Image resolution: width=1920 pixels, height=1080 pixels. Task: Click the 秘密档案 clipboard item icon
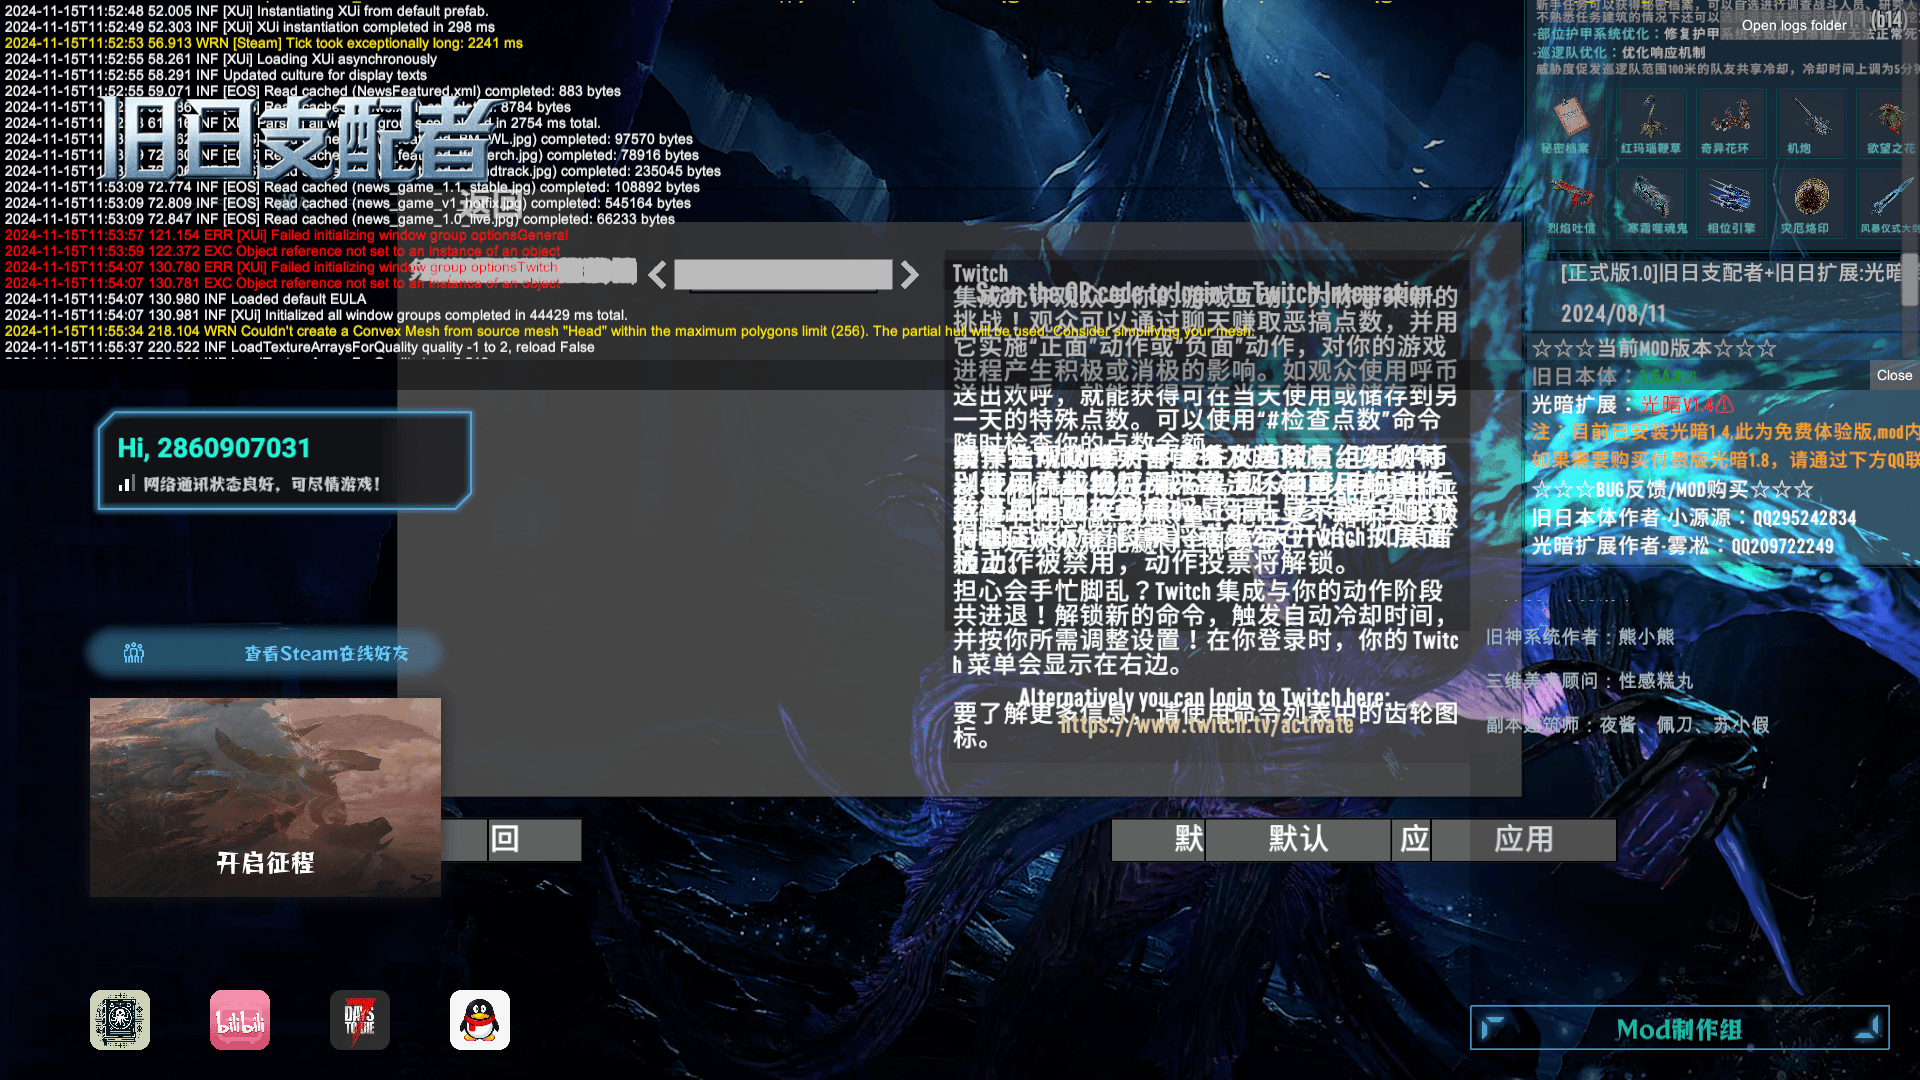tap(1571, 117)
